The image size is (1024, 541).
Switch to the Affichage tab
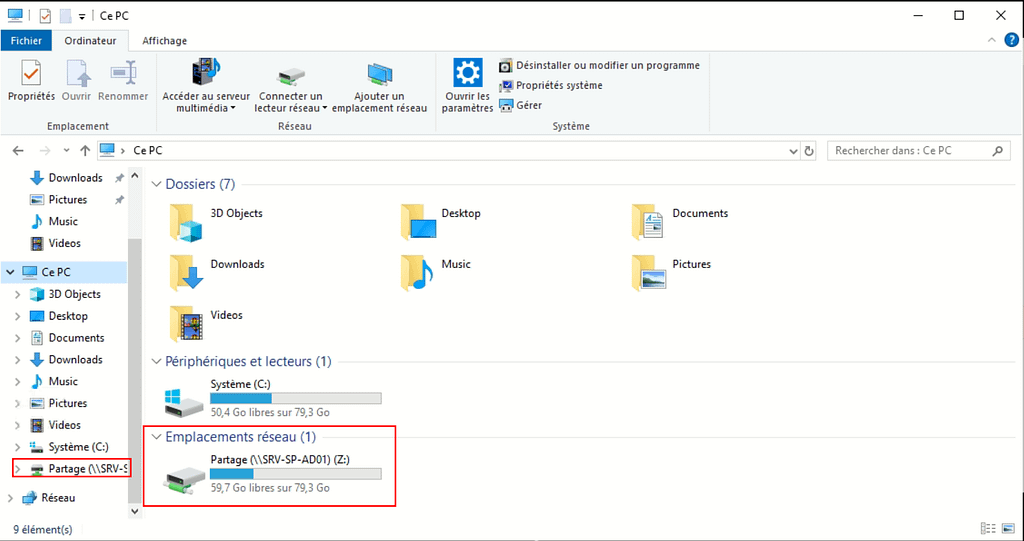tap(164, 41)
